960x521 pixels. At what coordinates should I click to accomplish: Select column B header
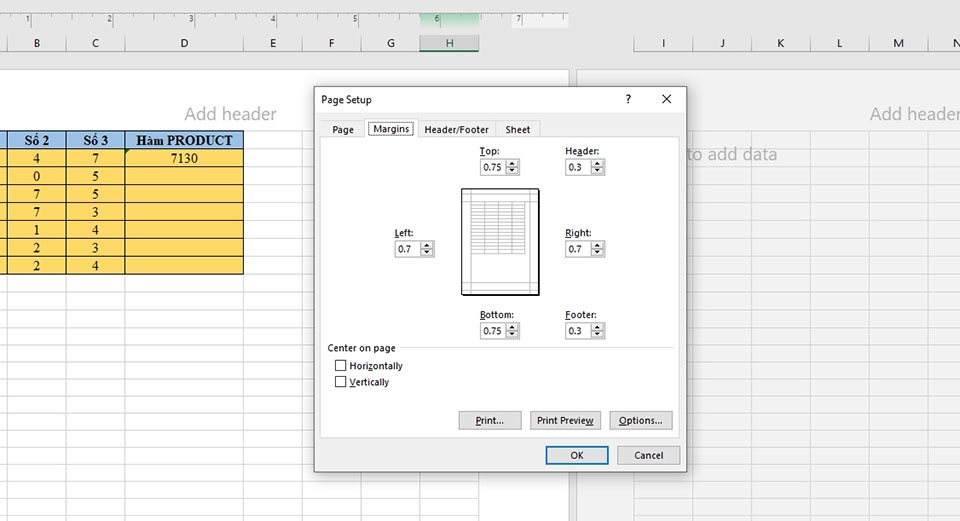point(37,43)
